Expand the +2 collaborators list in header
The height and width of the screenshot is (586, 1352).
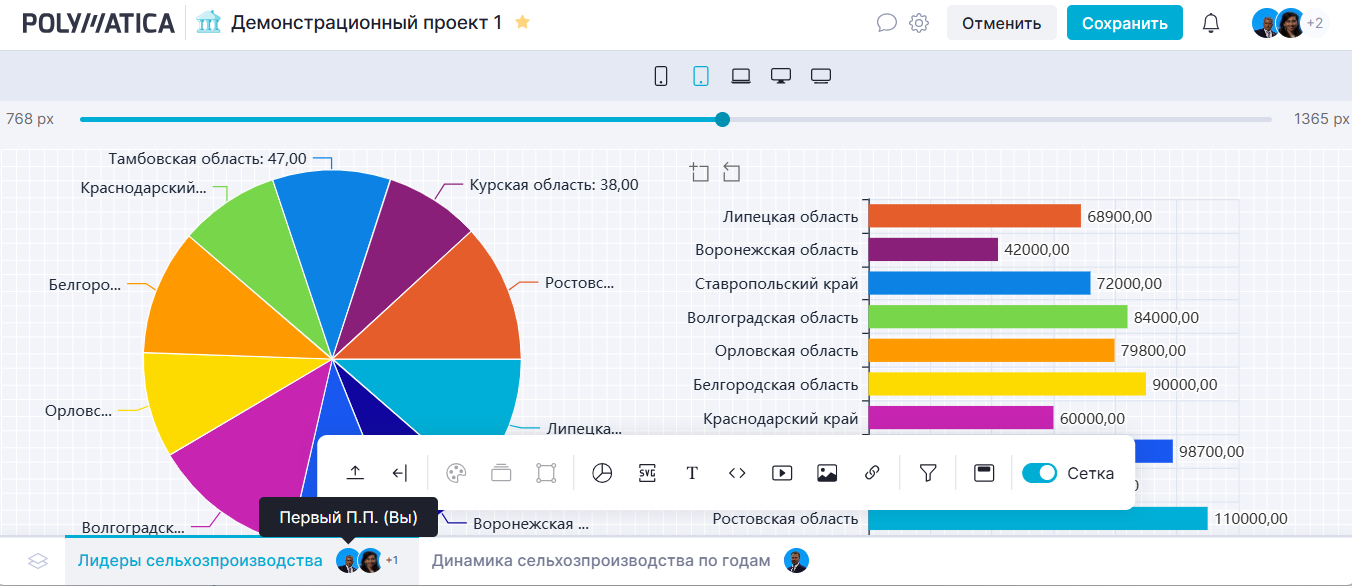click(1316, 23)
